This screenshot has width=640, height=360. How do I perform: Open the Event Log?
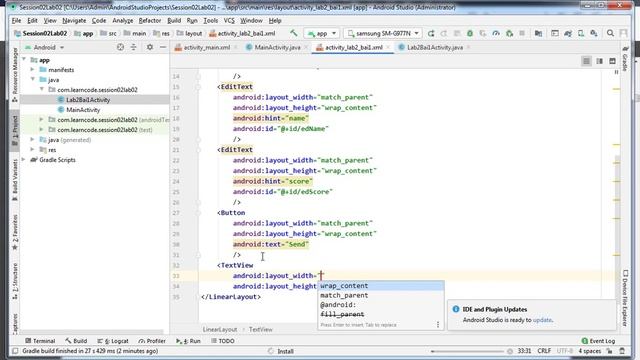point(598,341)
